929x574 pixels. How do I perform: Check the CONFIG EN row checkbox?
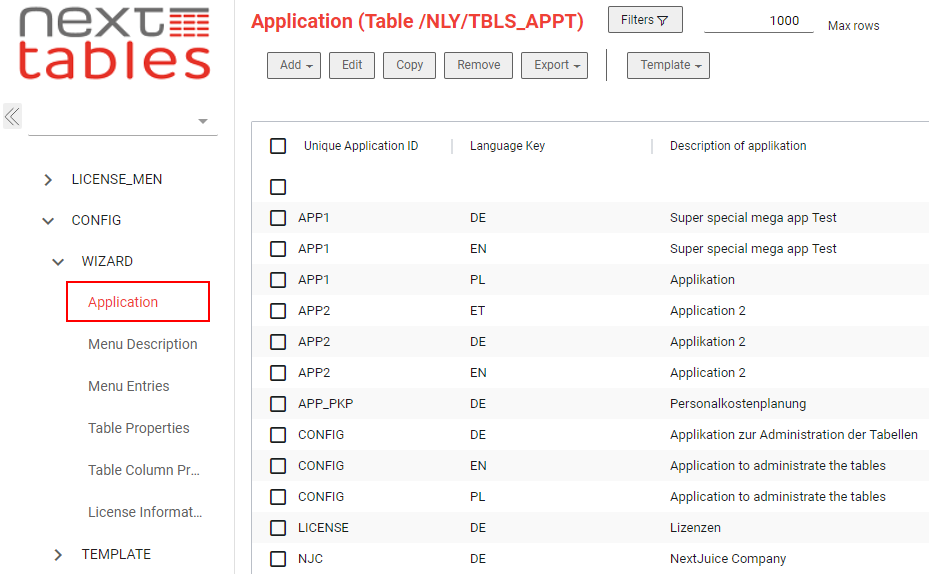coord(278,466)
